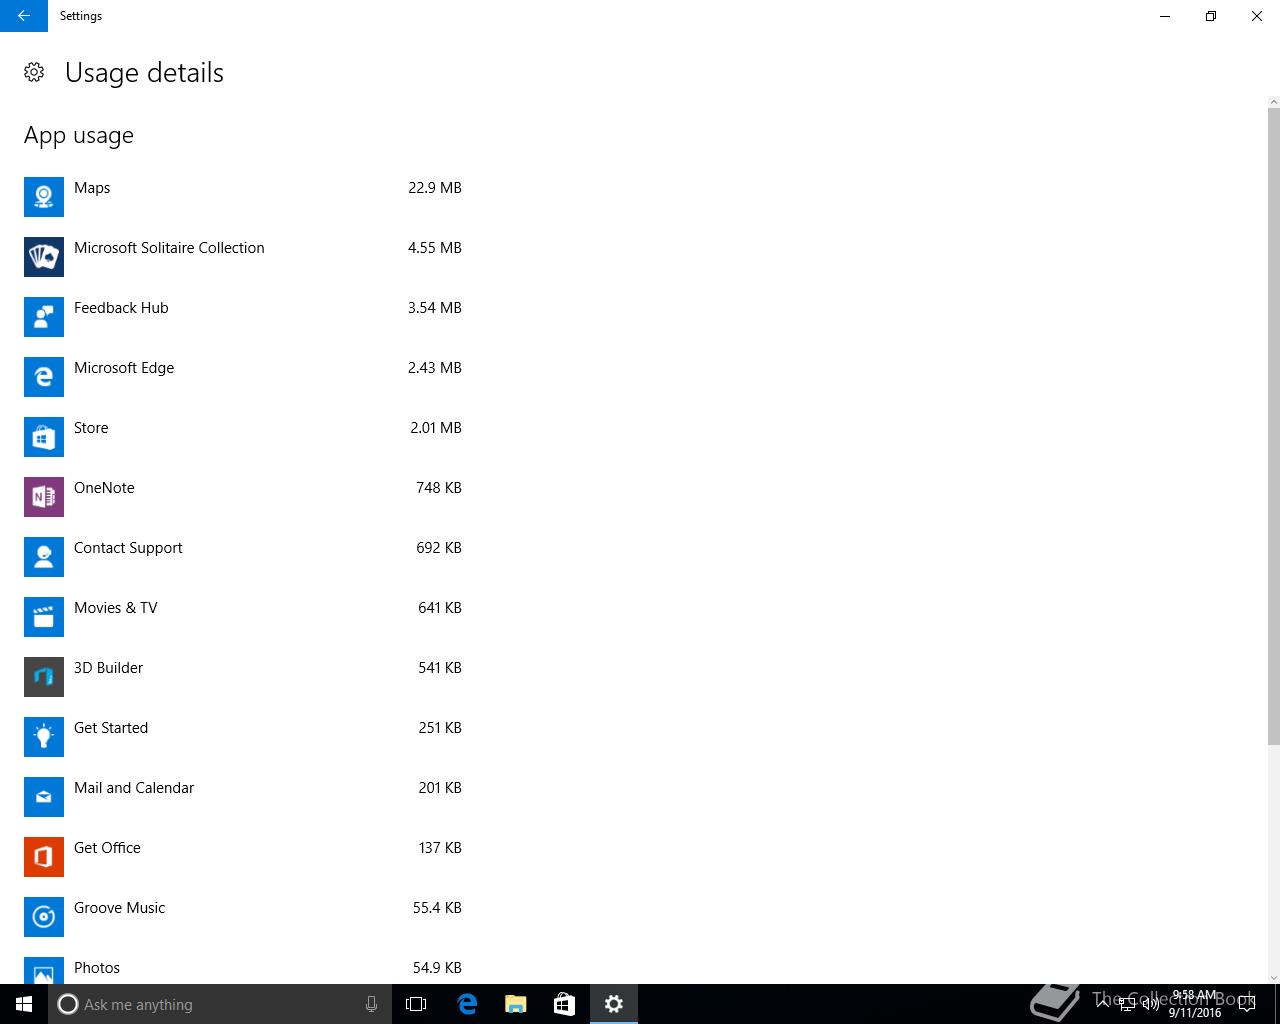Click the 22.9 MB usage value
Image resolution: width=1280 pixels, height=1024 pixels.
tap(435, 188)
